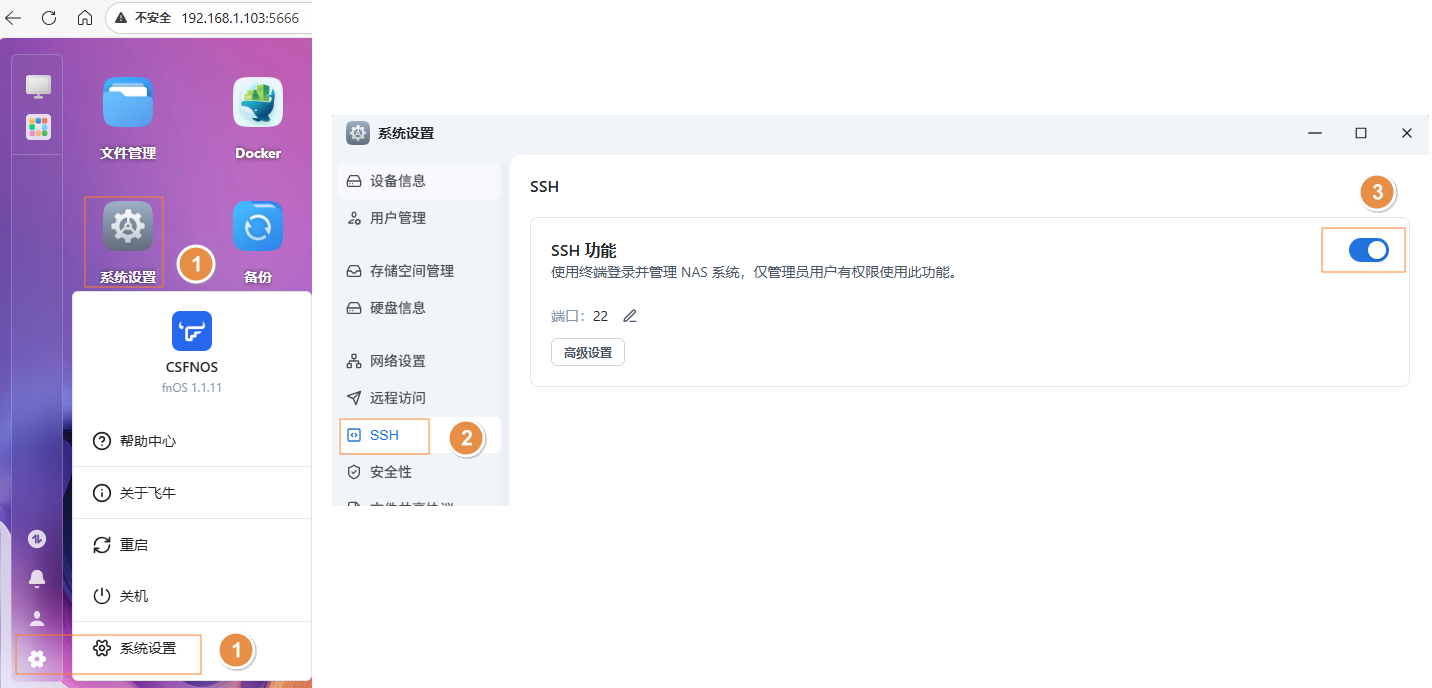Select 硬盘信息 in settings sidebar
Image resolution: width=1432 pixels, height=688 pixels.
click(419, 308)
